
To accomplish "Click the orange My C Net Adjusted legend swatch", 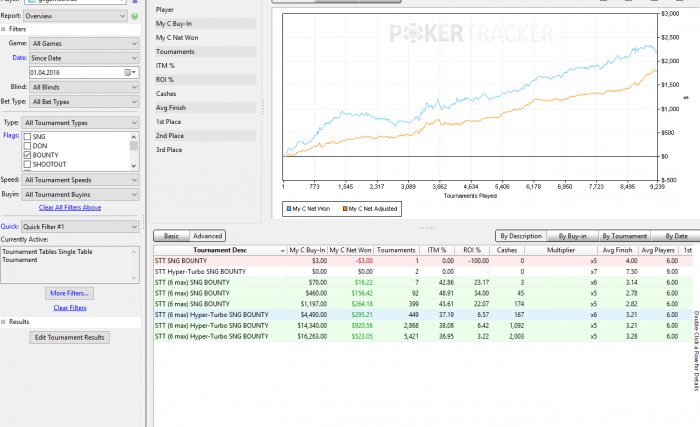I will tap(345, 209).
